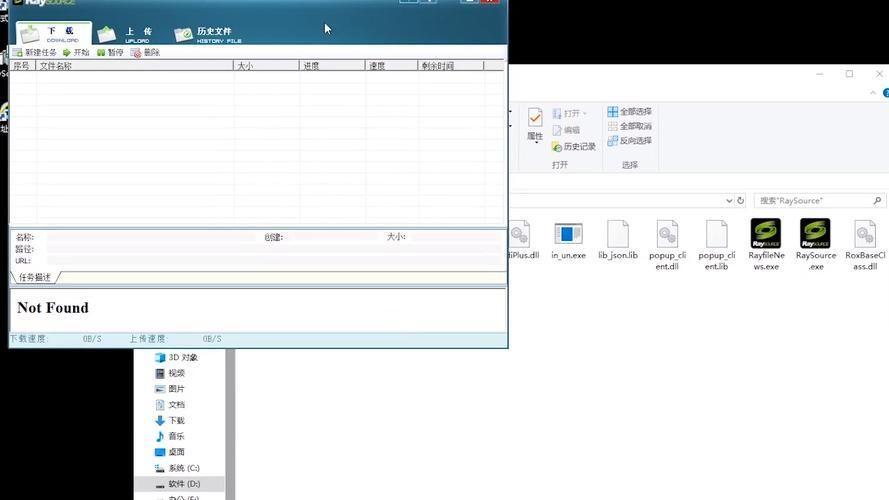Screen dimensions: 889x500
Task: Sort by 序号 column header
Action: (x=23, y=66)
